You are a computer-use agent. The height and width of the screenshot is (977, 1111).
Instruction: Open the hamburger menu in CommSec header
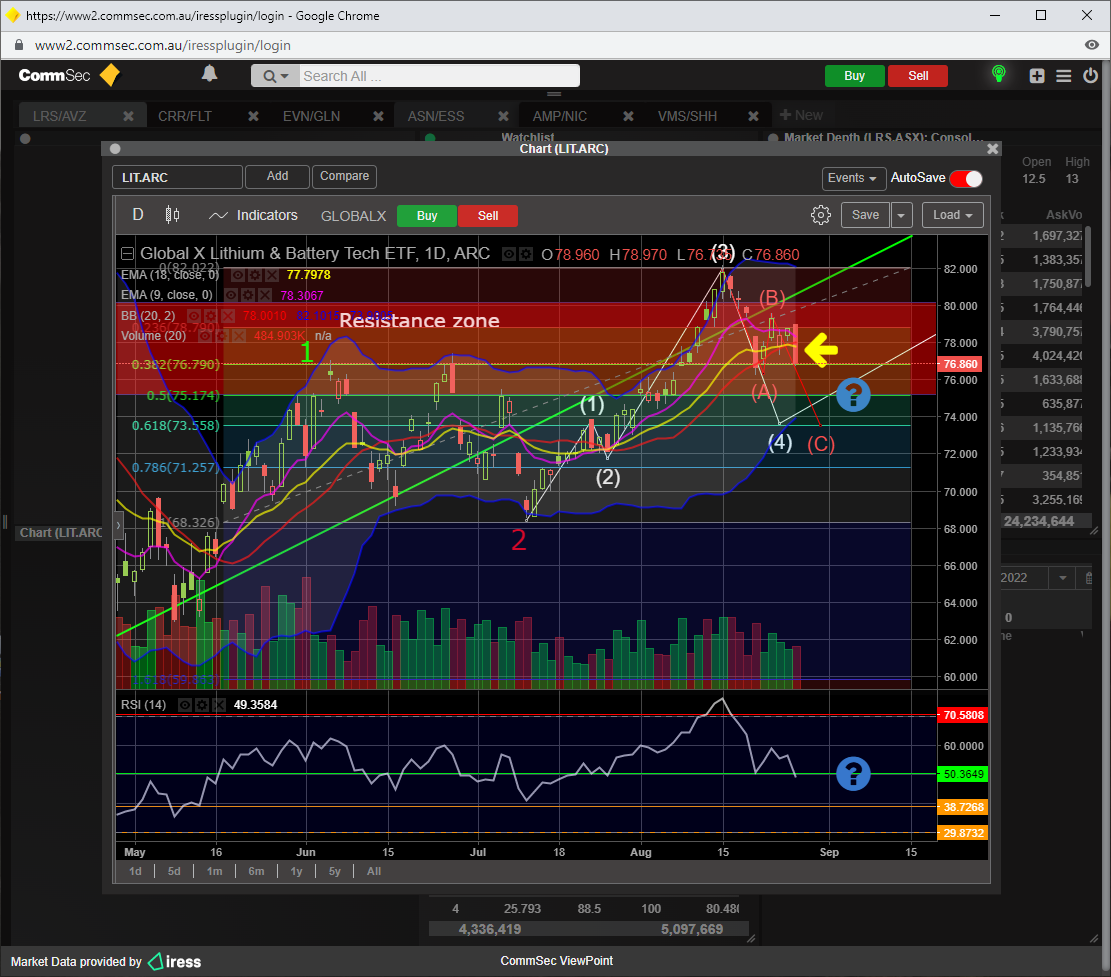(x=1064, y=76)
